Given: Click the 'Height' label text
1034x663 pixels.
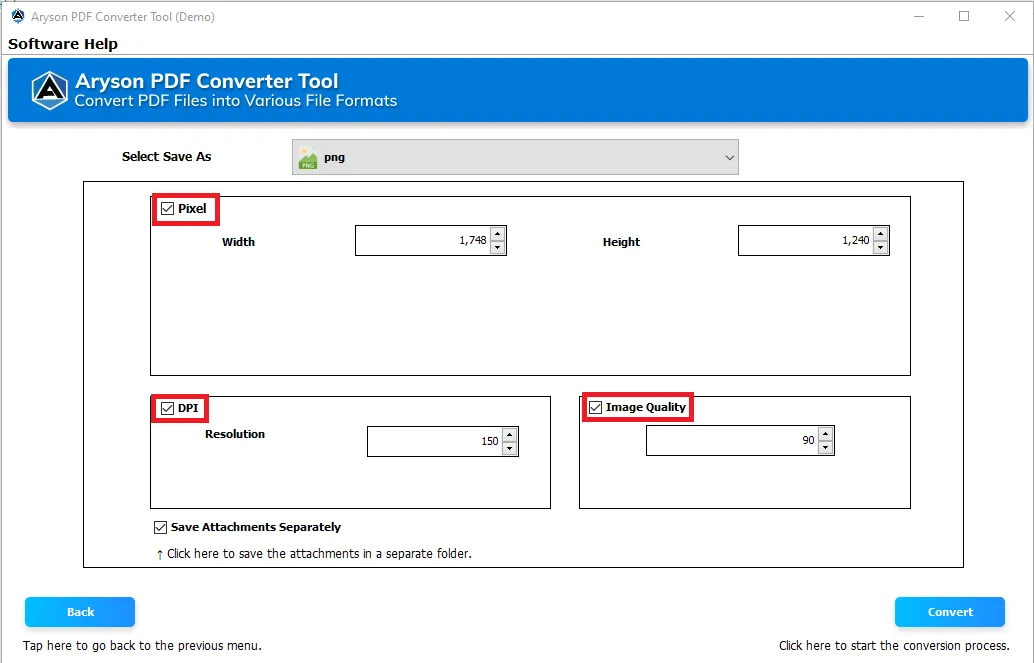Looking at the screenshot, I should [621, 241].
